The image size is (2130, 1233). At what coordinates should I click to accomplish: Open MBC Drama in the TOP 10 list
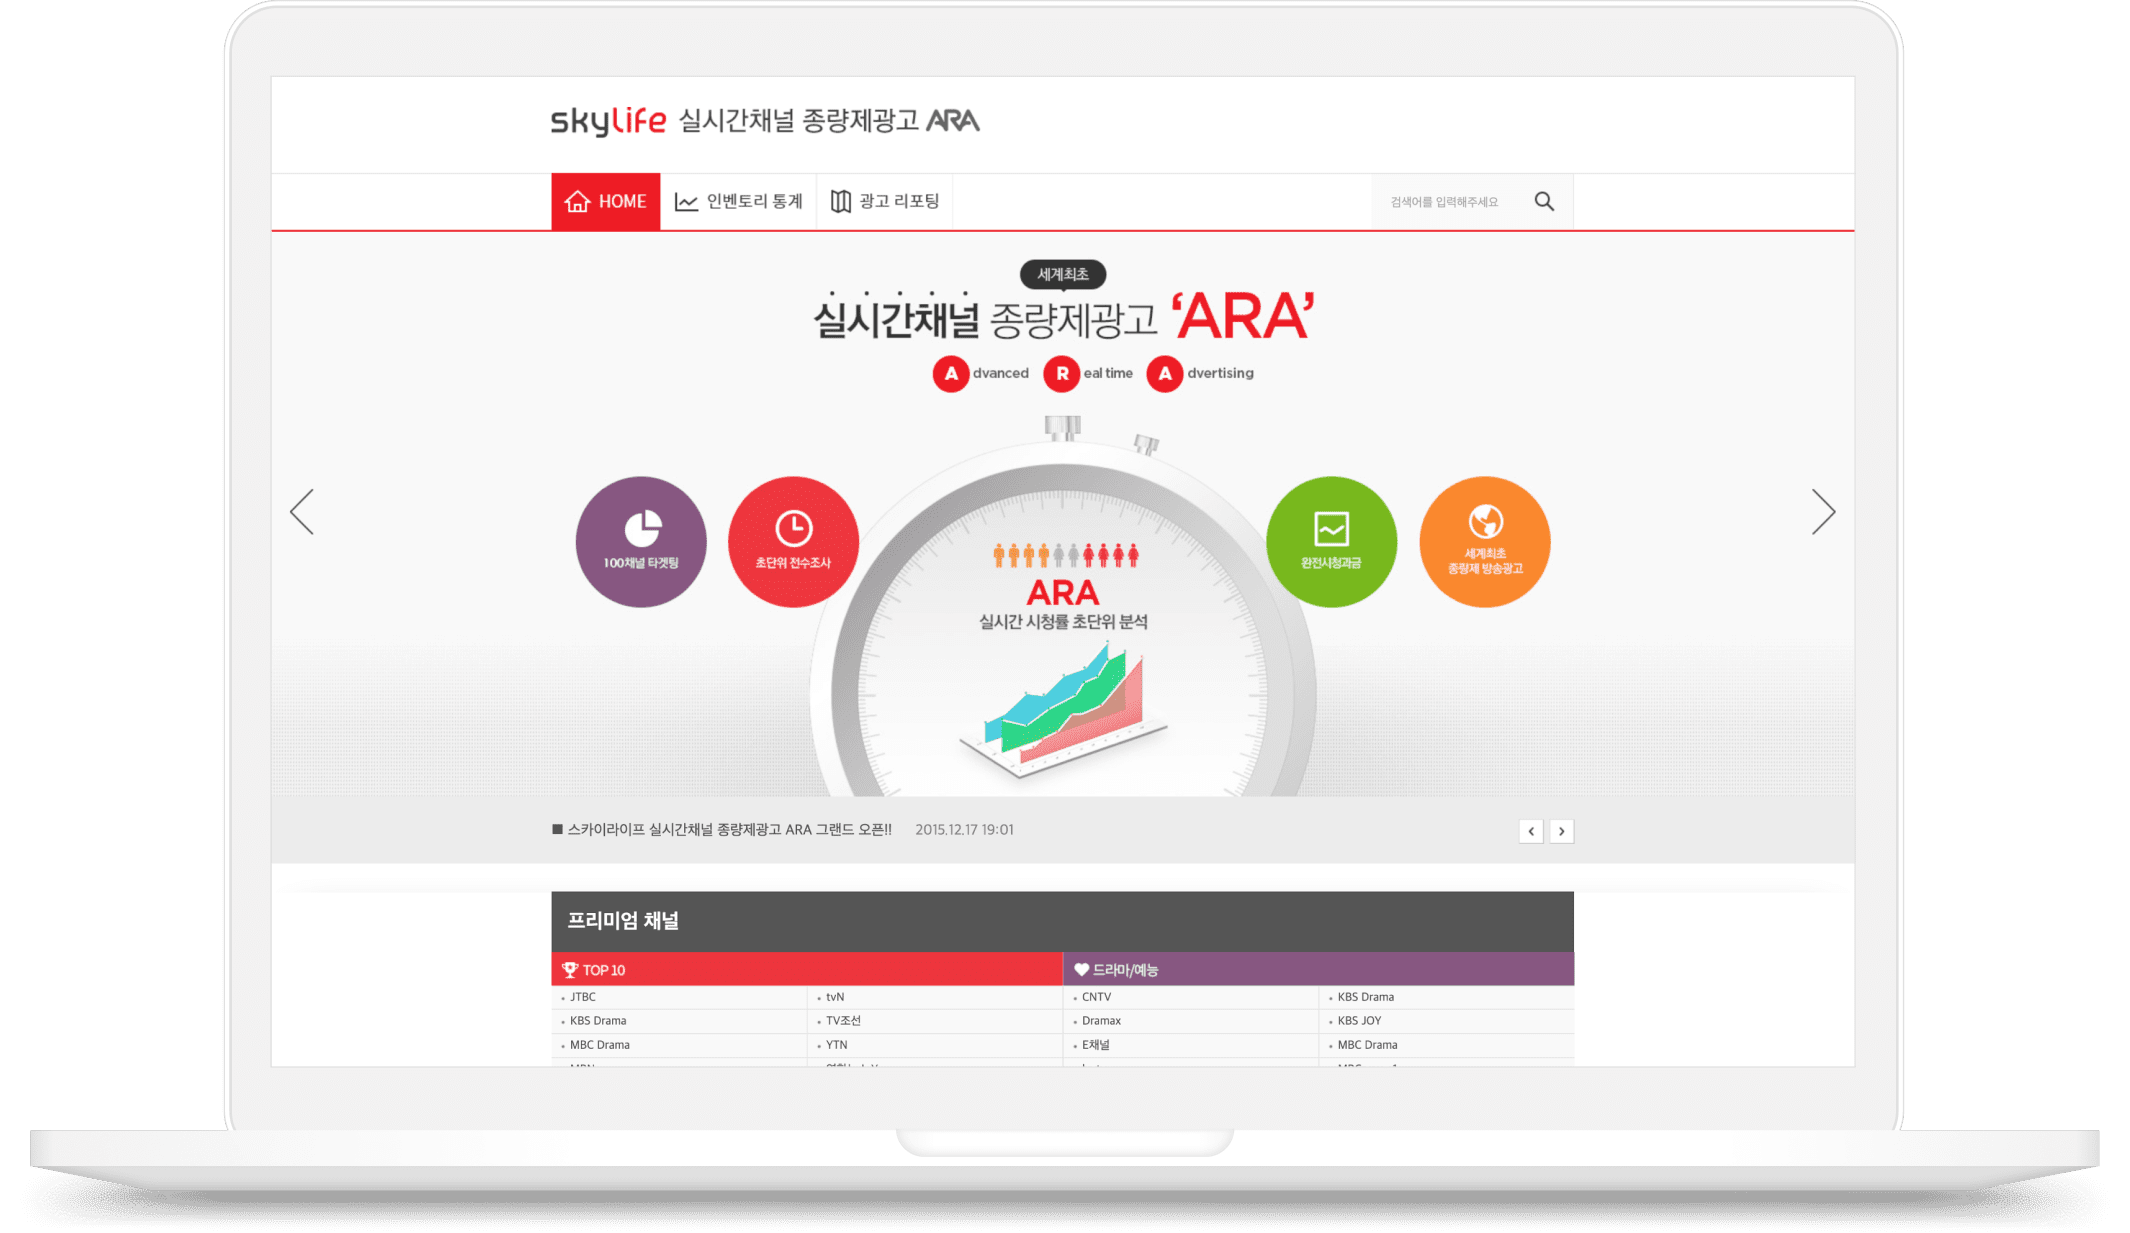click(x=600, y=1045)
